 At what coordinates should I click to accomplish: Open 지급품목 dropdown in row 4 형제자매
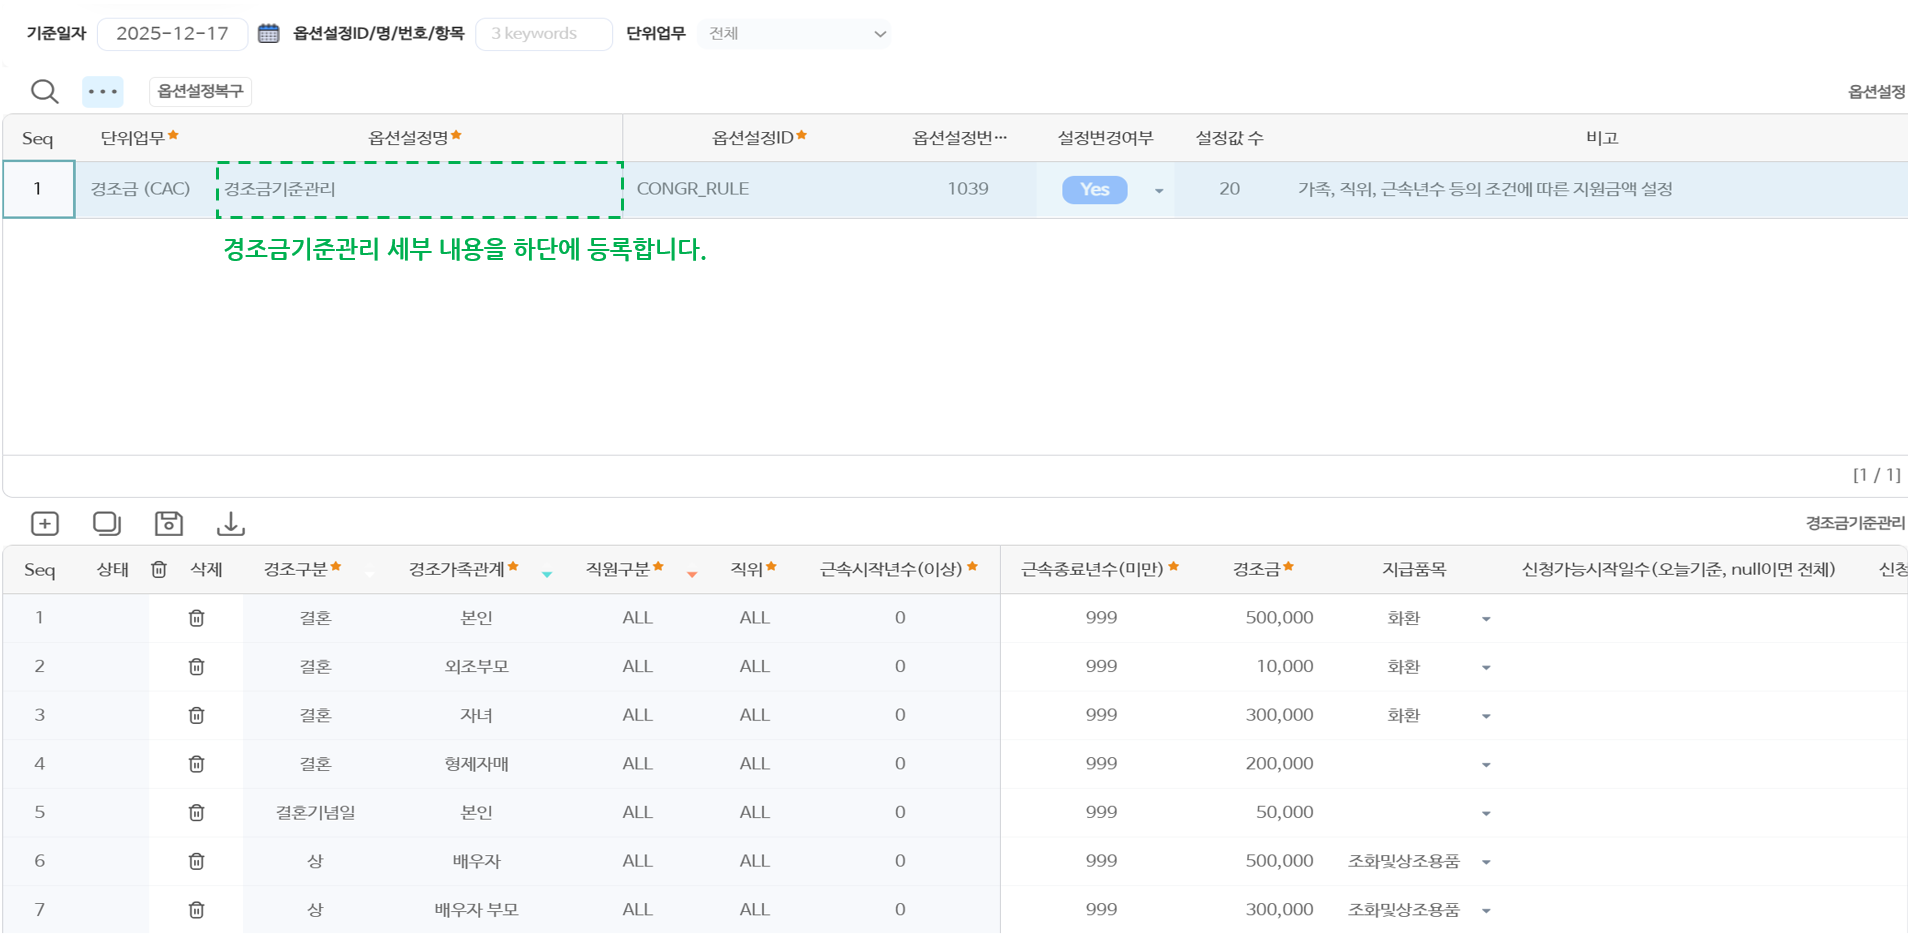(x=1486, y=765)
